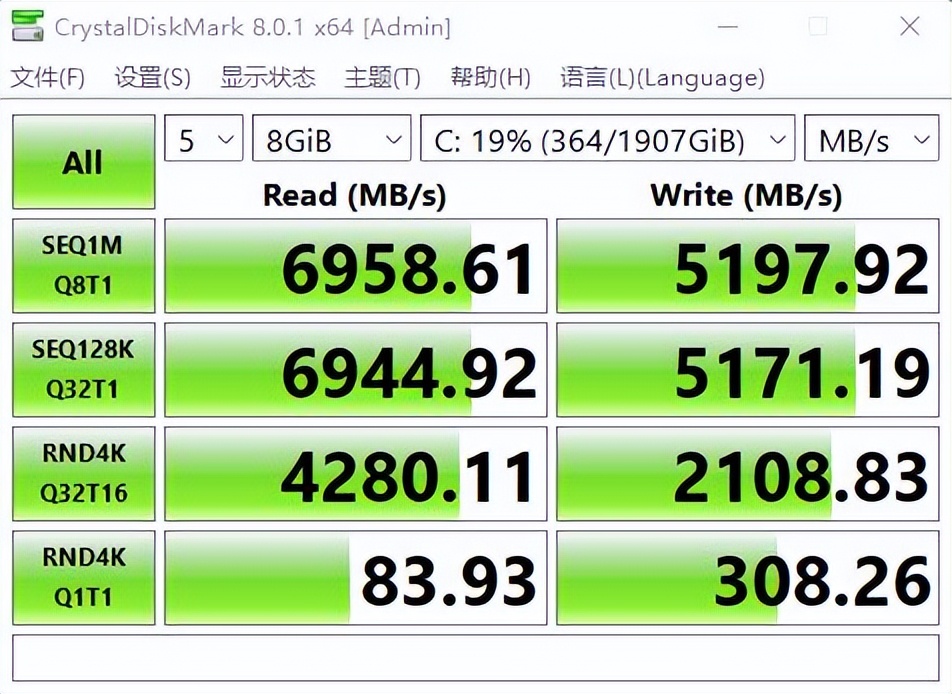This screenshot has width=952, height=694.
Task: Click the RND4K Q32T16 read result 4280.11
Action: pos(356,474)
